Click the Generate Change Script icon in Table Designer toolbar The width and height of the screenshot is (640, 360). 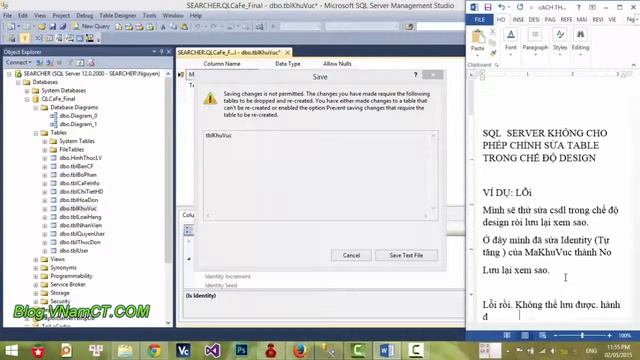[x=11, y=38]
